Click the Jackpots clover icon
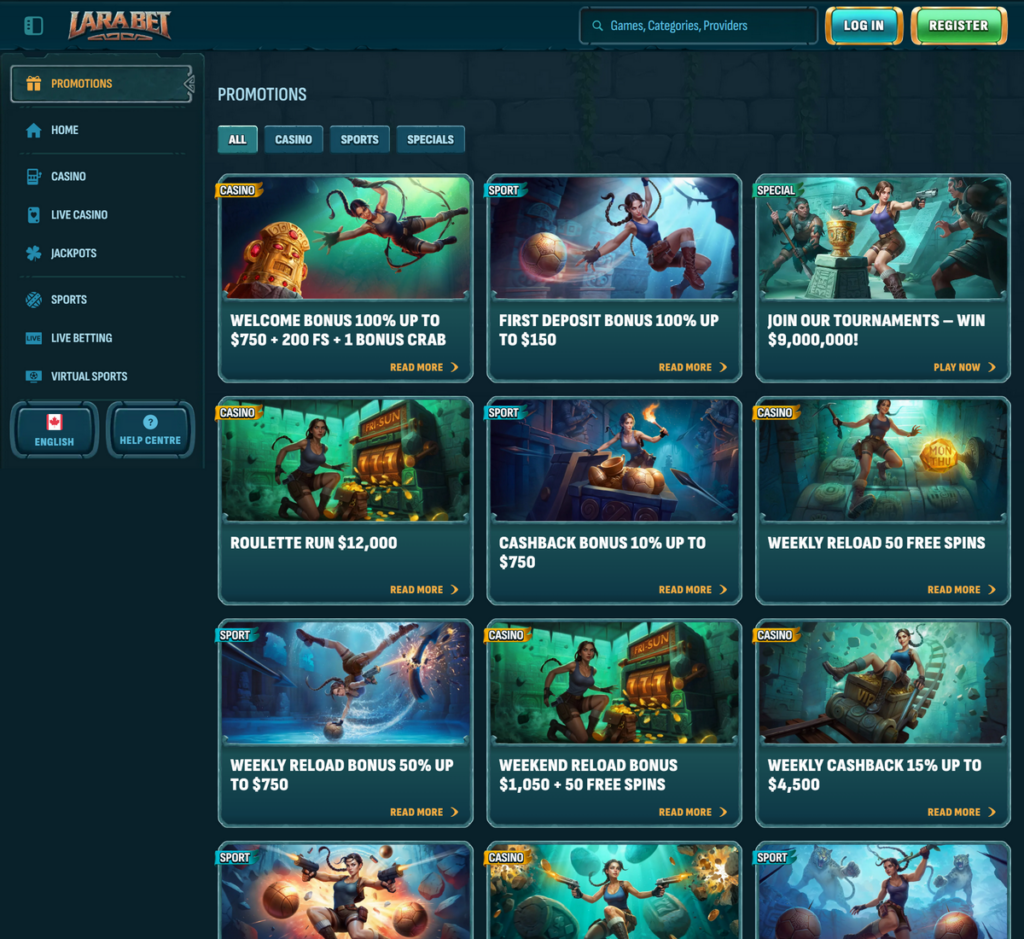1024x939 pixels. pos(33,253)
